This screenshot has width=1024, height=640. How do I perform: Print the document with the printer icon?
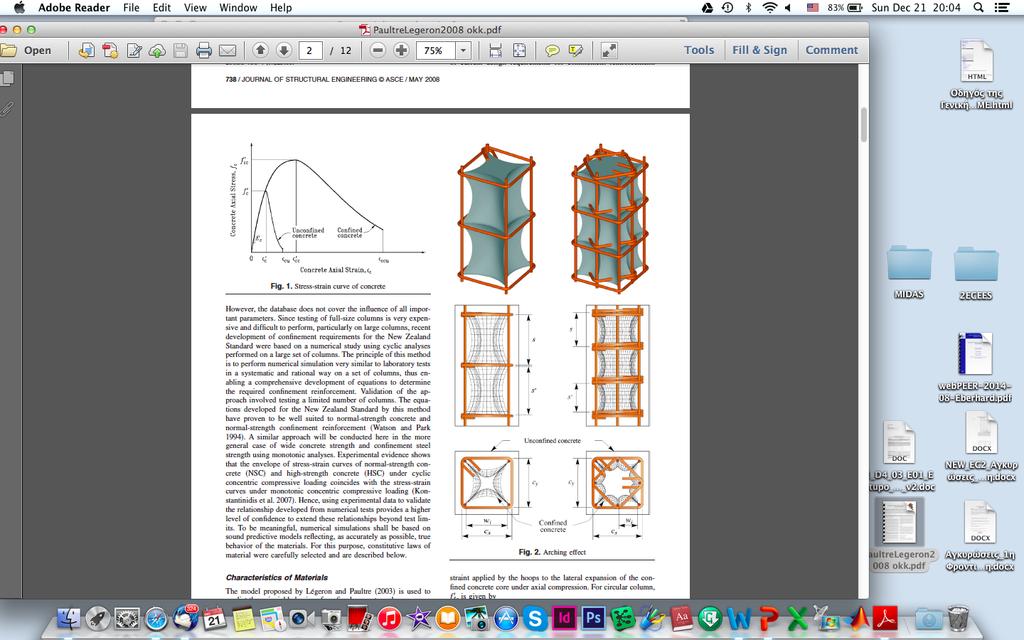(x=204, y=50)
